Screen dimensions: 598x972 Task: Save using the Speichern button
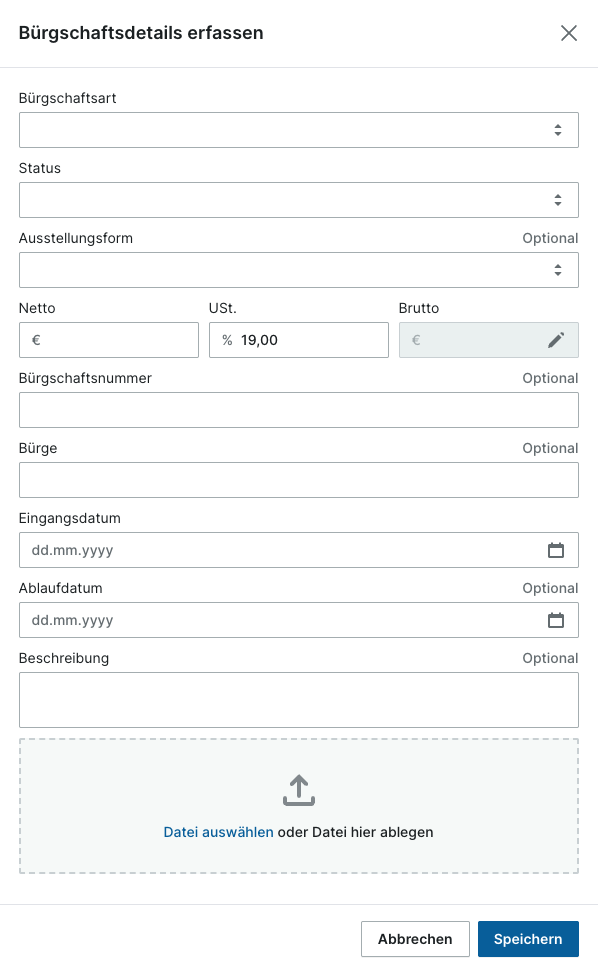point(528,939)
